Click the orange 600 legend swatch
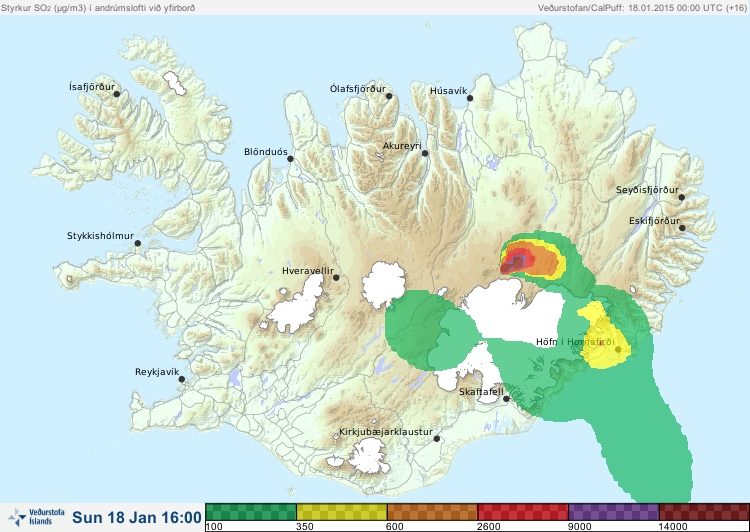This screenshot has width=750, height=532. point(432,512)
